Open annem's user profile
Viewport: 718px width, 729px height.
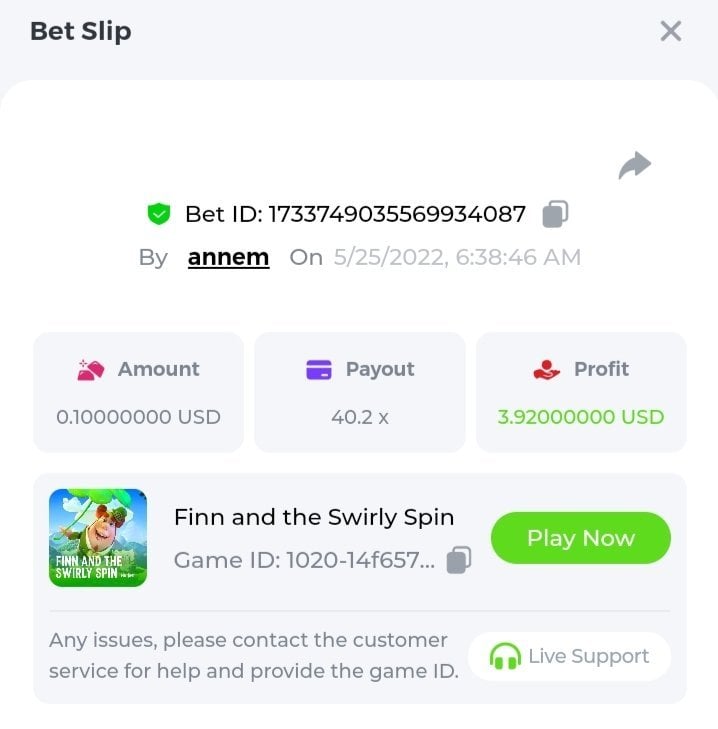[x=228, y=257]
